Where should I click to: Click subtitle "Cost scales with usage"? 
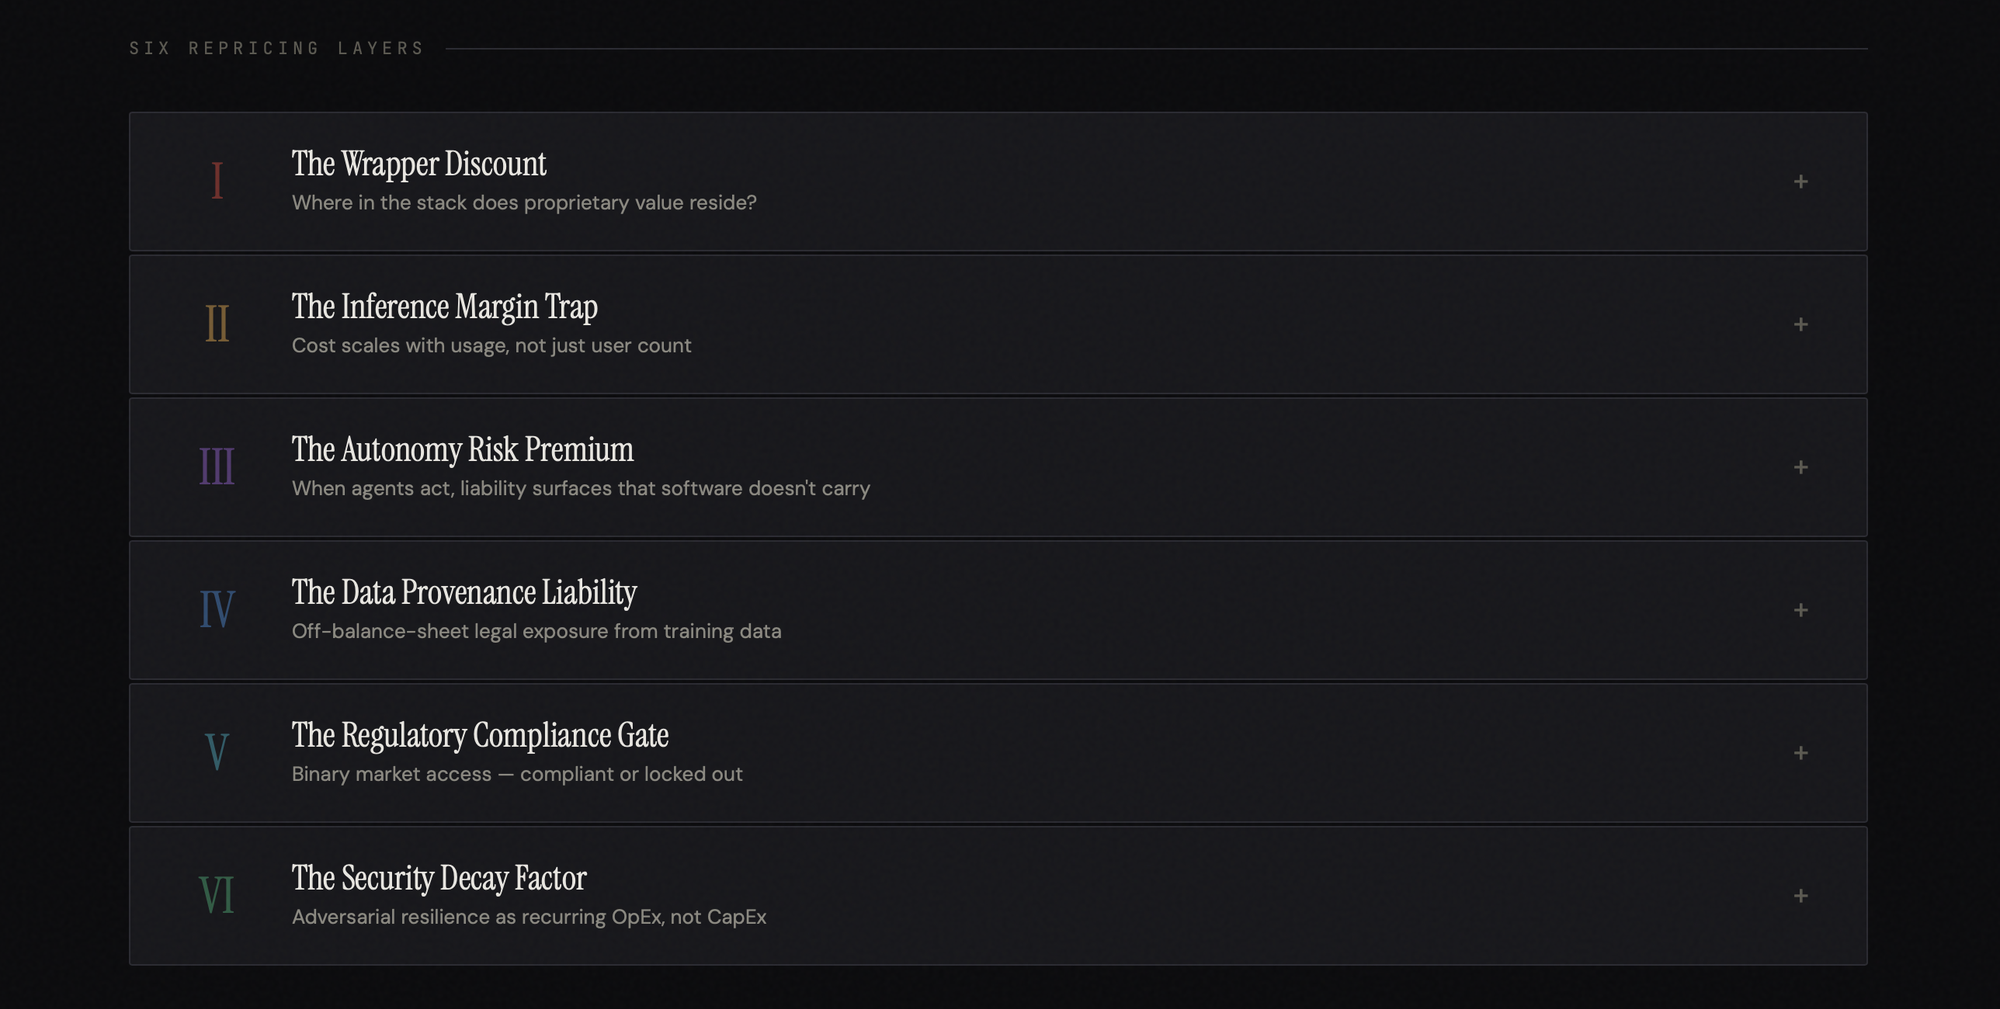pyautogui.click(x=491, y=346)
